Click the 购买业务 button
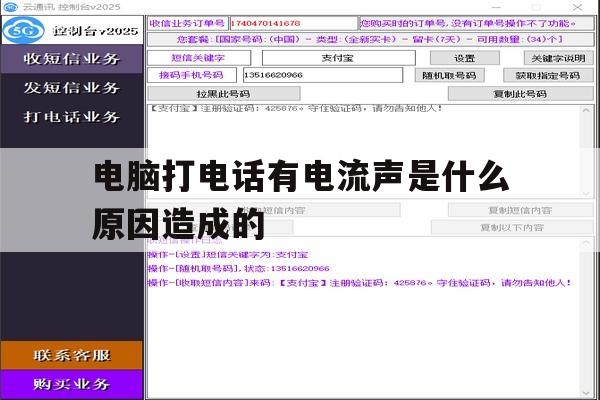The height and width of the screenshot is (400, 600). pyautogui.click(x=72, y=384)
